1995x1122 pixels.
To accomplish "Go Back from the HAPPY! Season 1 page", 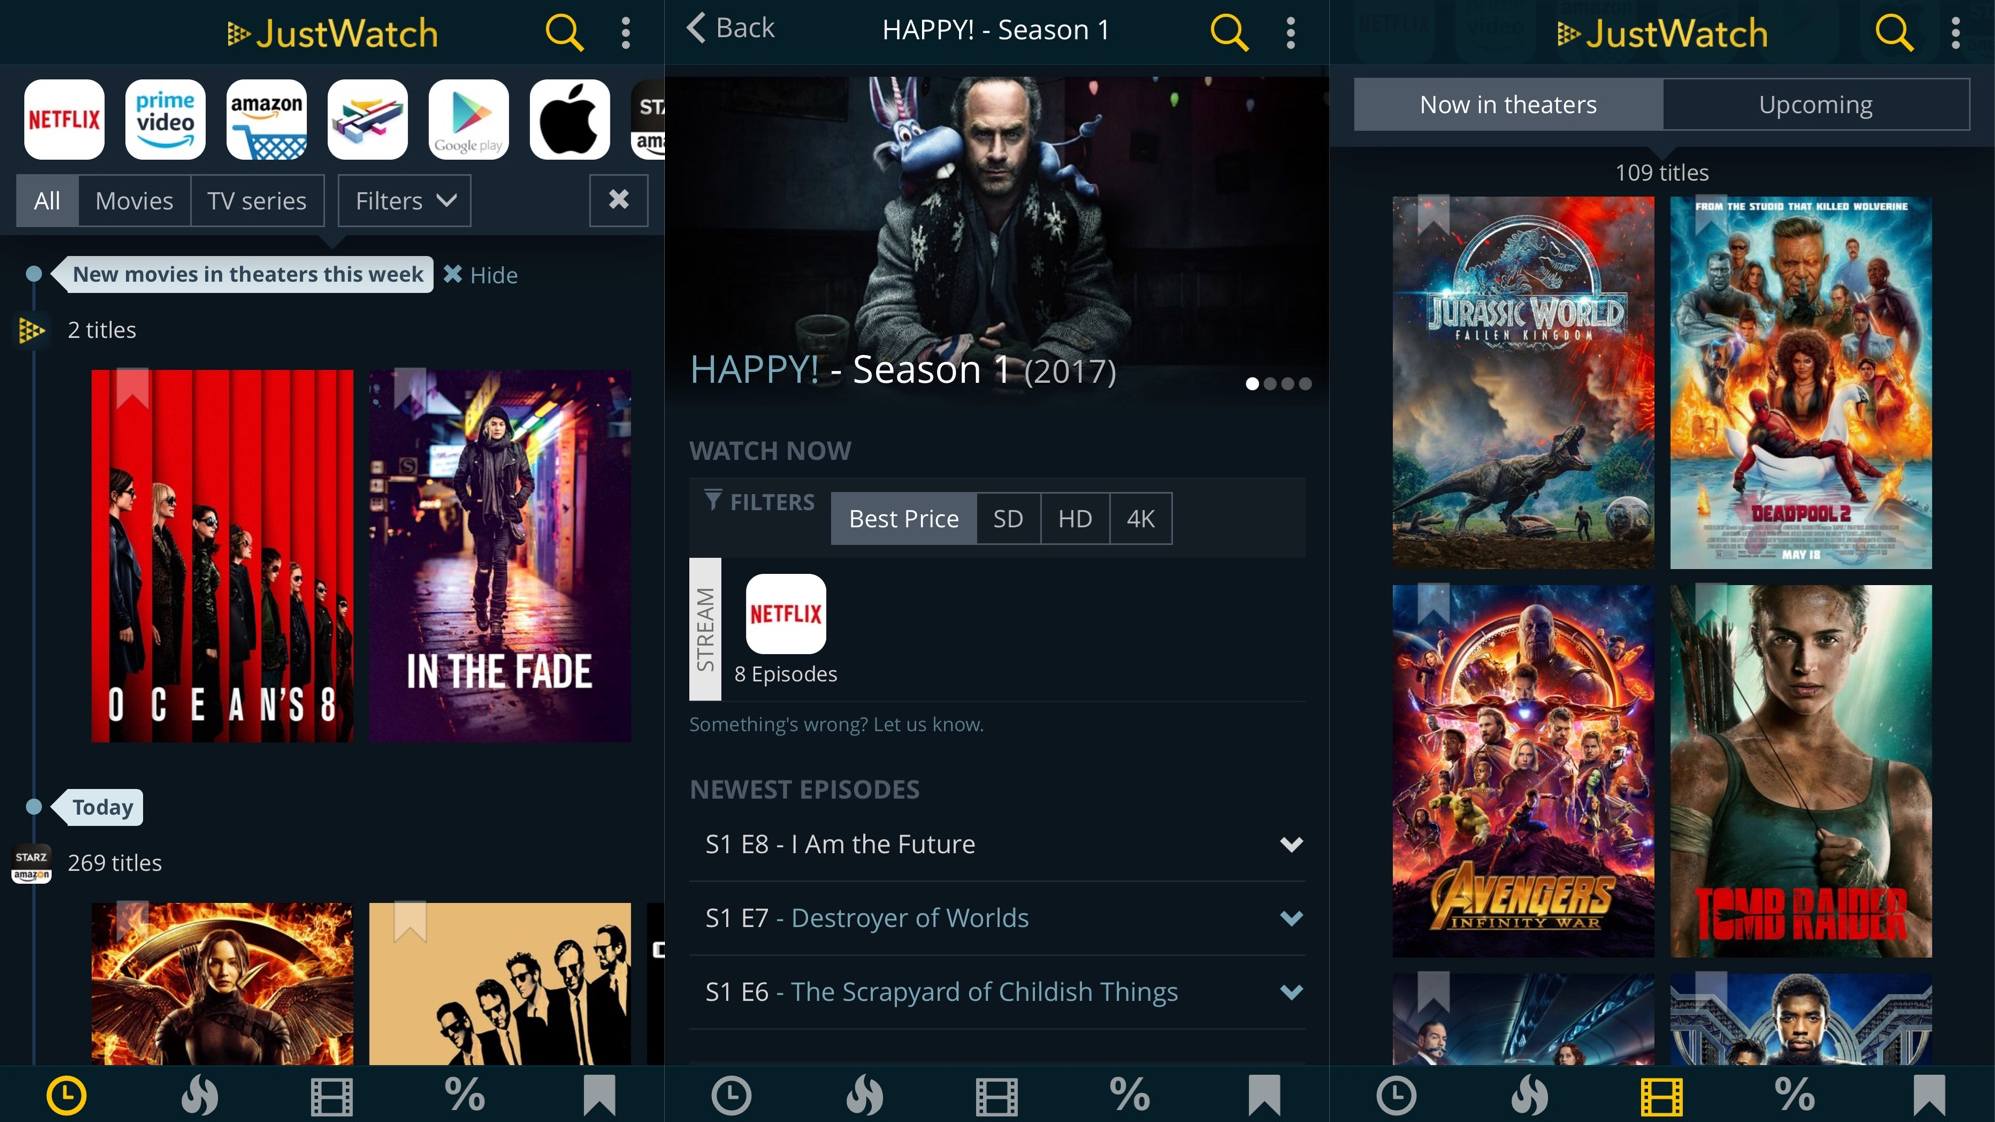I will click(x=731, y=28).
